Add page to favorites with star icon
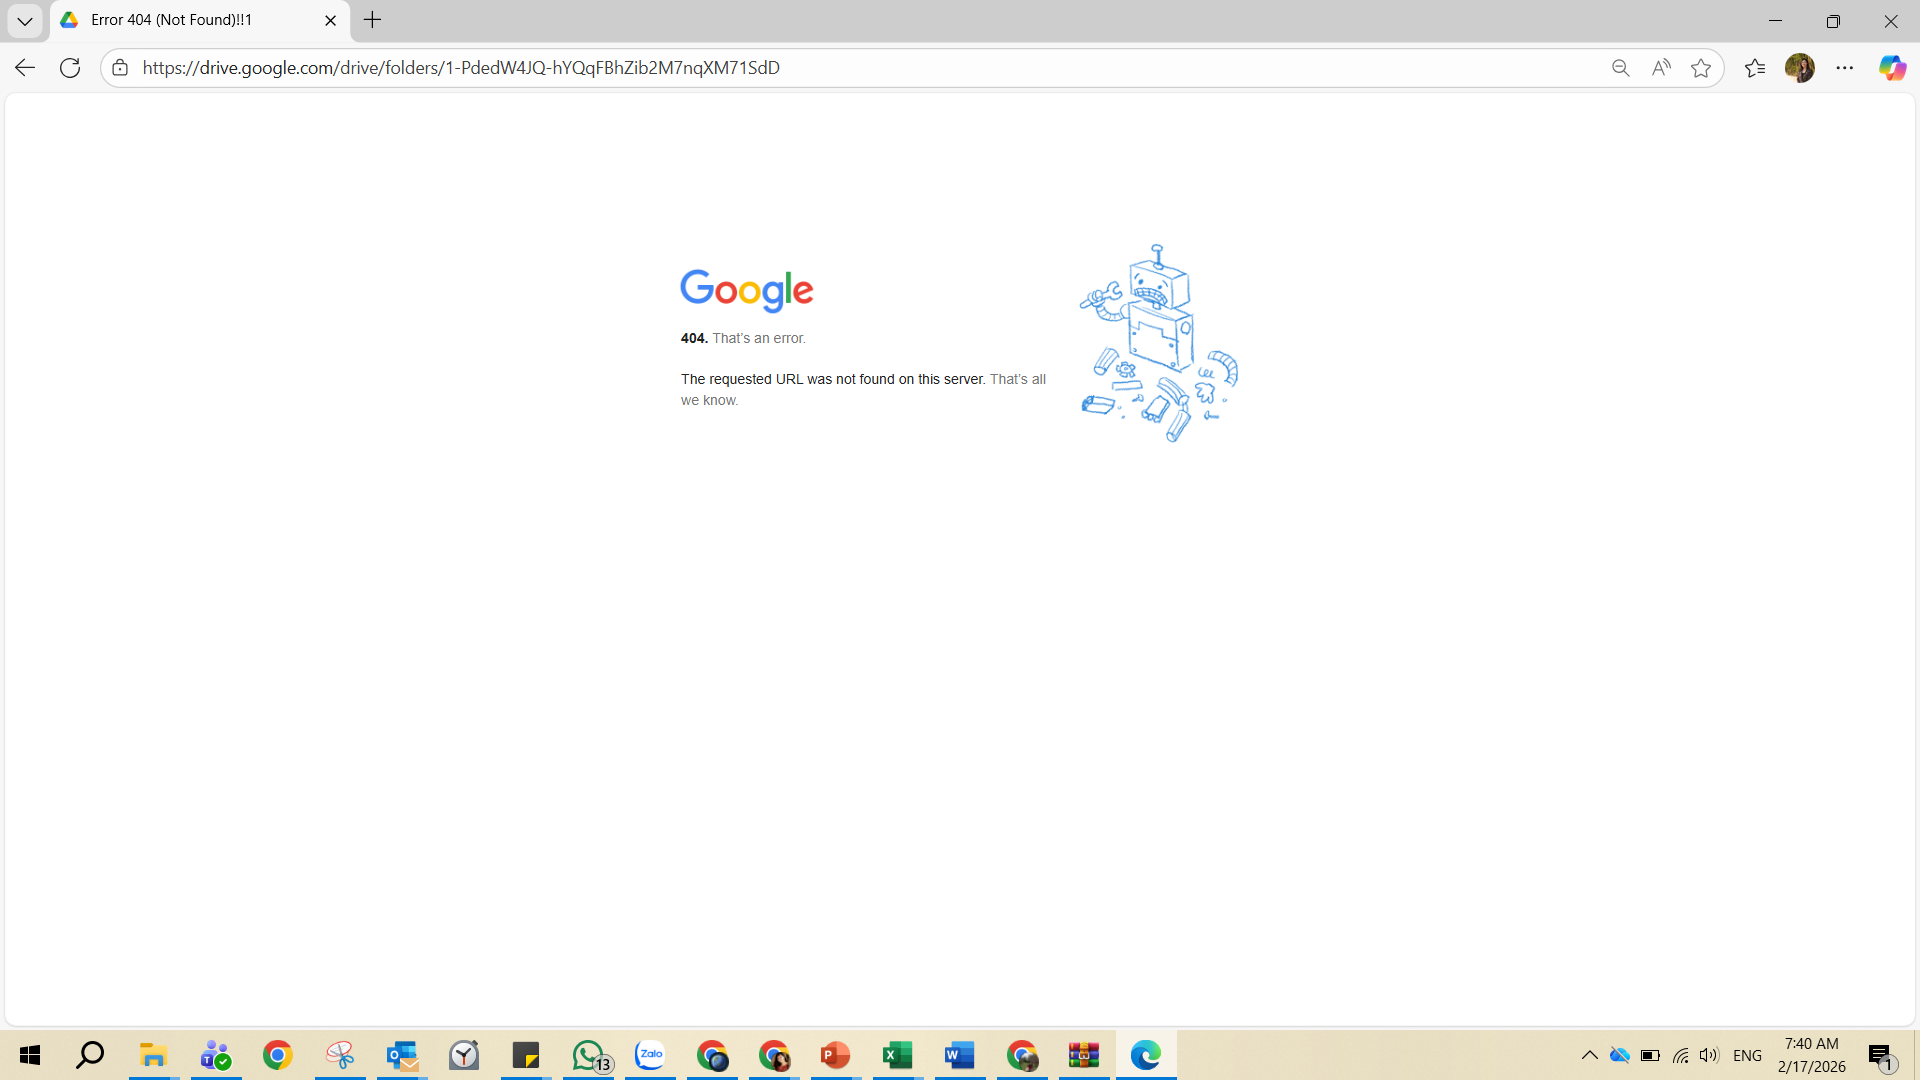Viewport: 1920px width, 1080px height. (1701, 68)
